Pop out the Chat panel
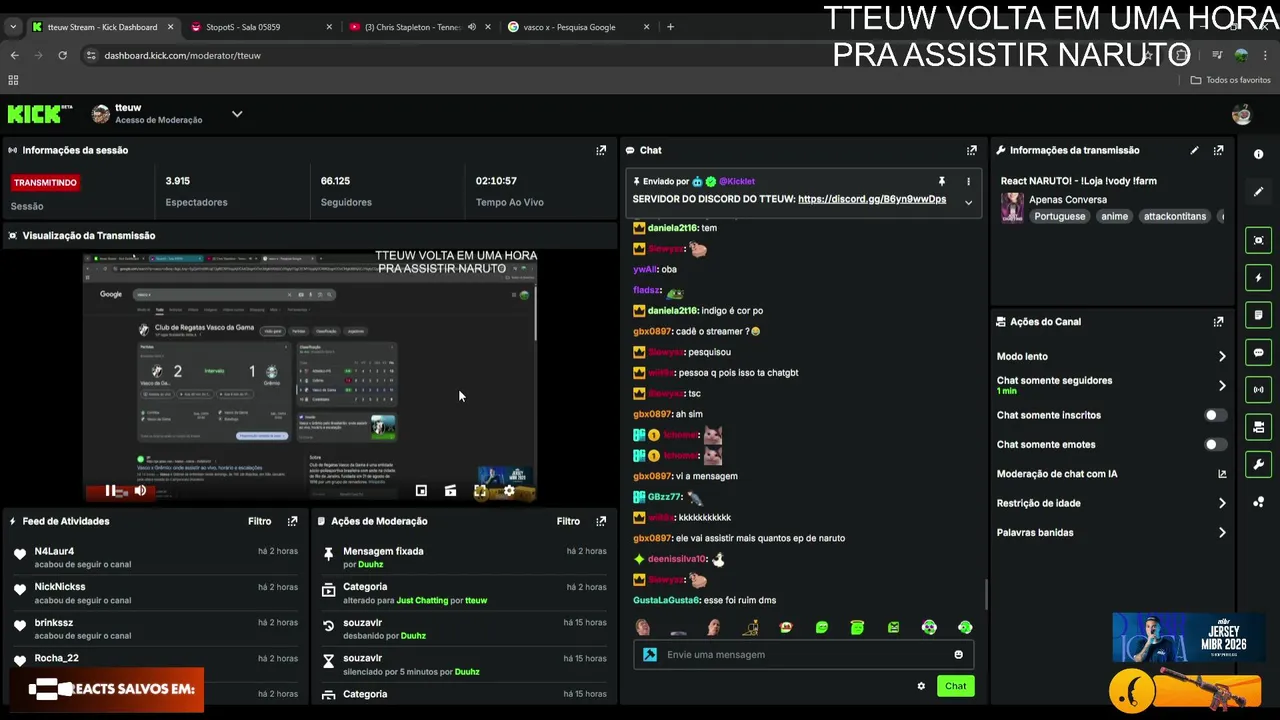 [971, 150]
